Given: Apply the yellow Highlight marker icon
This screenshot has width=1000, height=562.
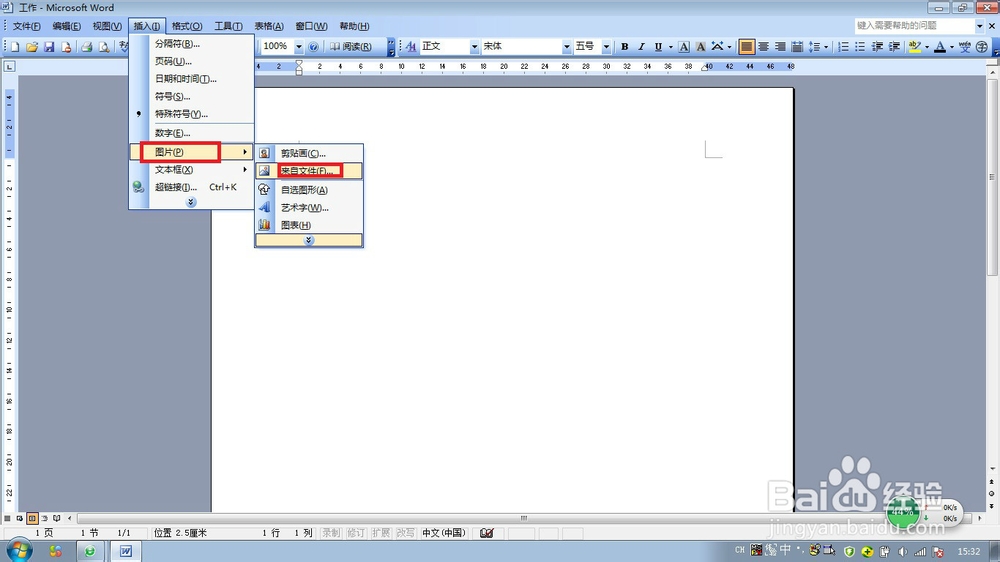Looking at the screenshot, I should [915, 47].
